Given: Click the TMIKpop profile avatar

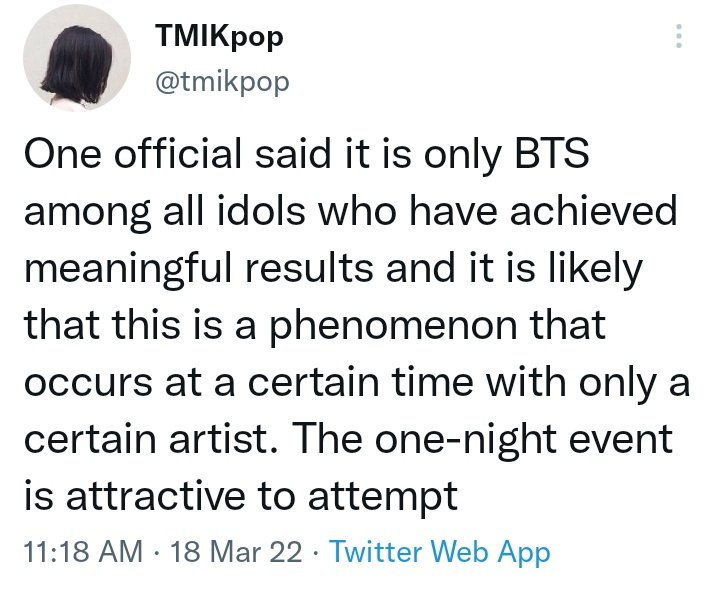Looking at the screenshot, I should click(77, 58).
